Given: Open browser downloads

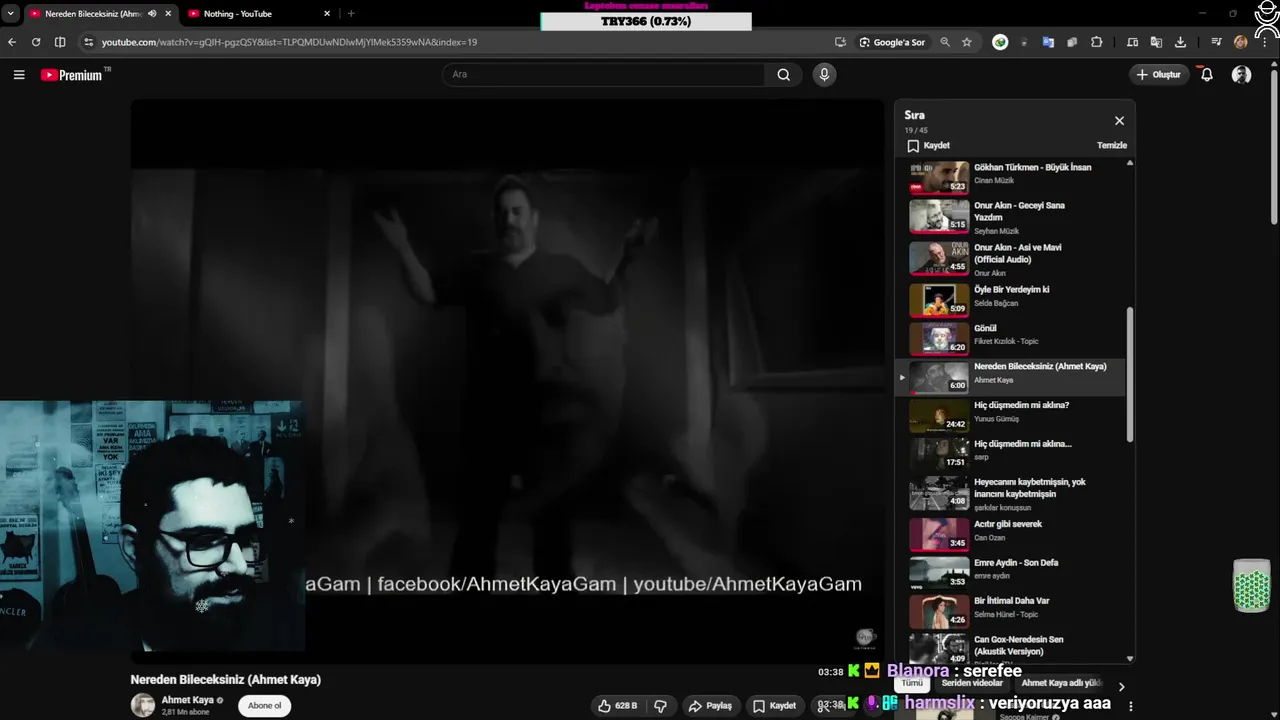Looking at the screenshot, I should pos(1181,42).
